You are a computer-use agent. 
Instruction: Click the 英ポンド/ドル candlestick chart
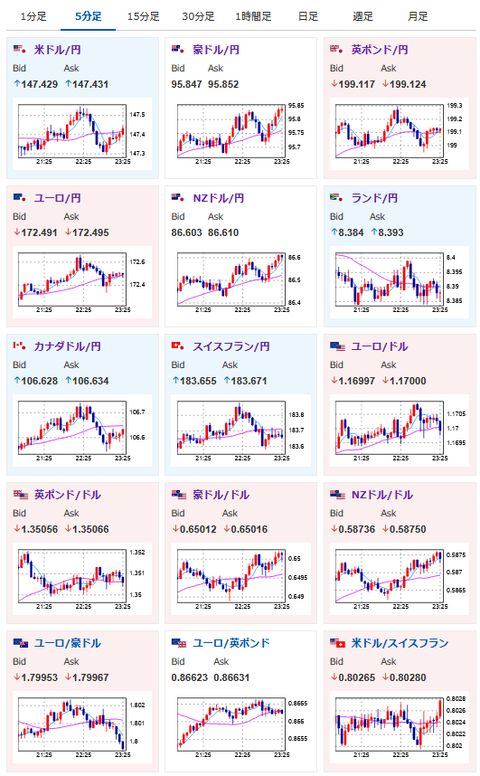tap(82, 579)
